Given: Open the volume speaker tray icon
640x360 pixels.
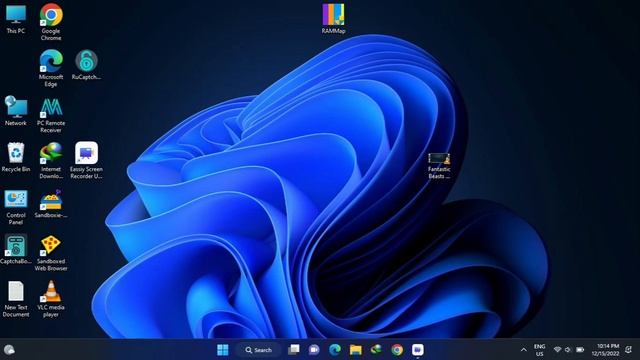Looking at the screenshot, I should 568,350.
